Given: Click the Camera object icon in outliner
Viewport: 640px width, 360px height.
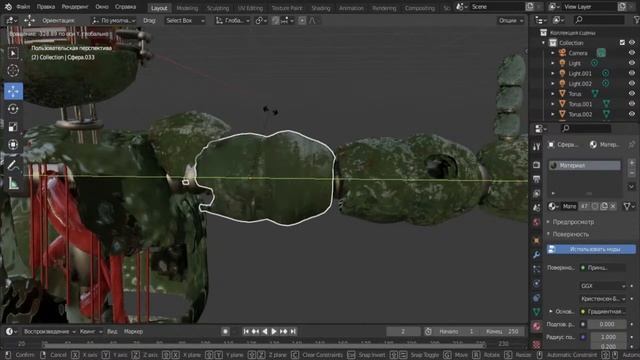Looking at the screenshot, I should point(562,53).
